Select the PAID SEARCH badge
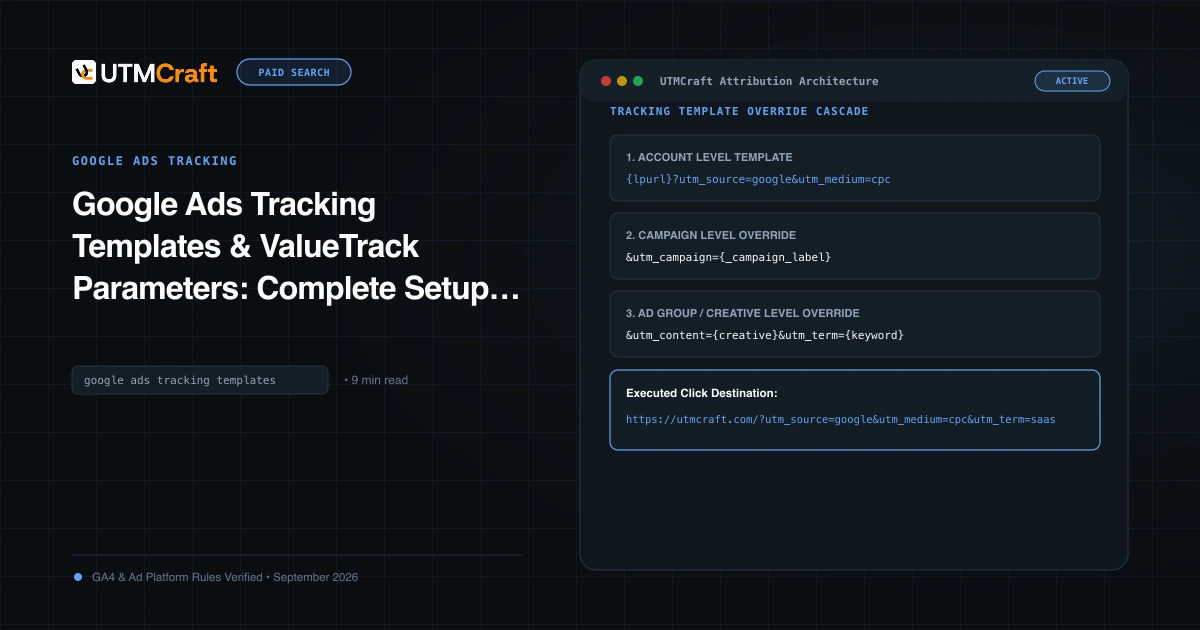Screen dimensions: 1200x630 294,72
